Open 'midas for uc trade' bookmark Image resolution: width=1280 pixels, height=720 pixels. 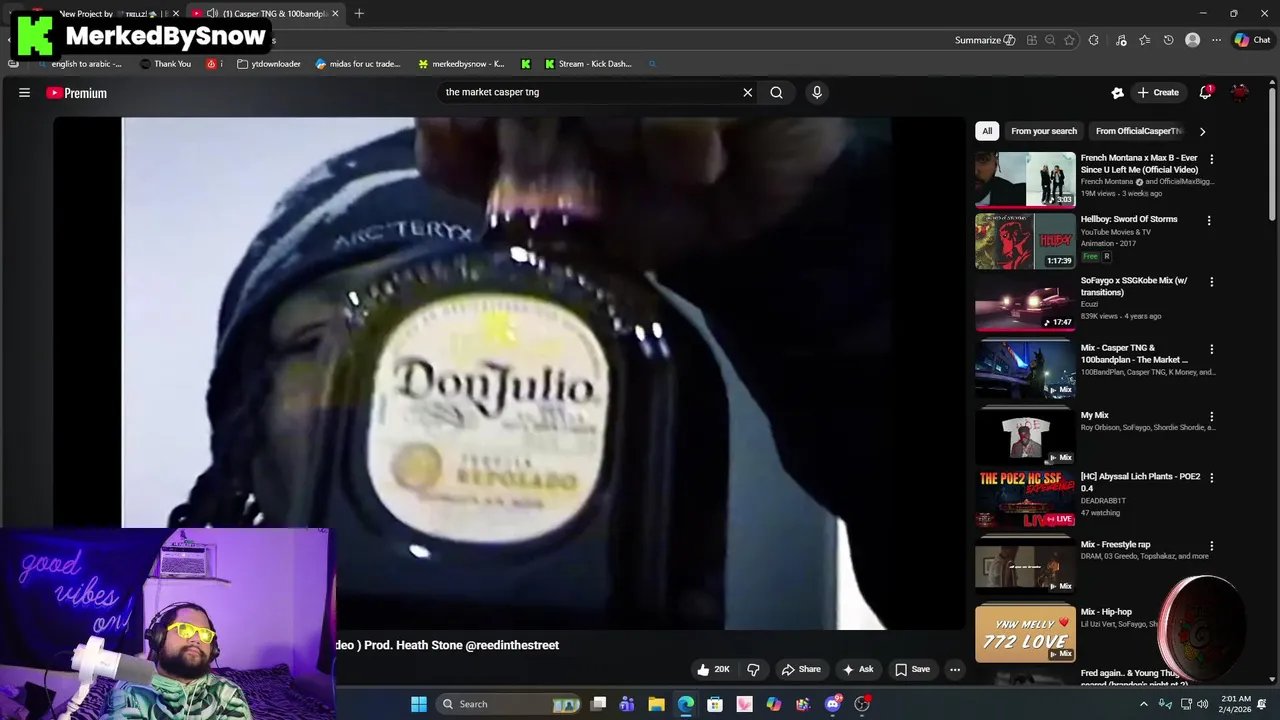[x=357, y=64]
